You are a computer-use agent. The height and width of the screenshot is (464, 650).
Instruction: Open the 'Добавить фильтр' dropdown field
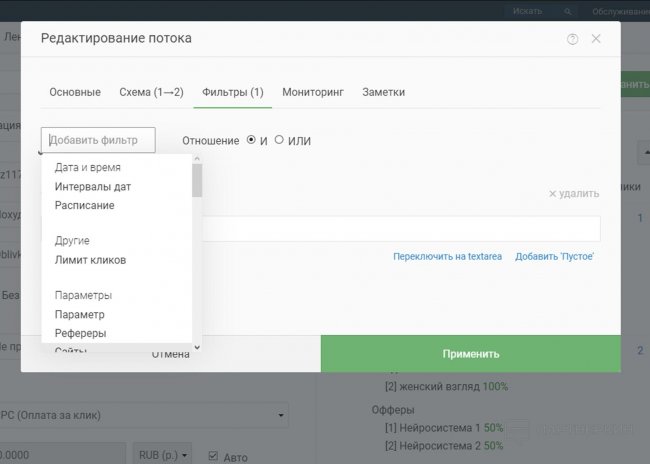pos(98,140)
